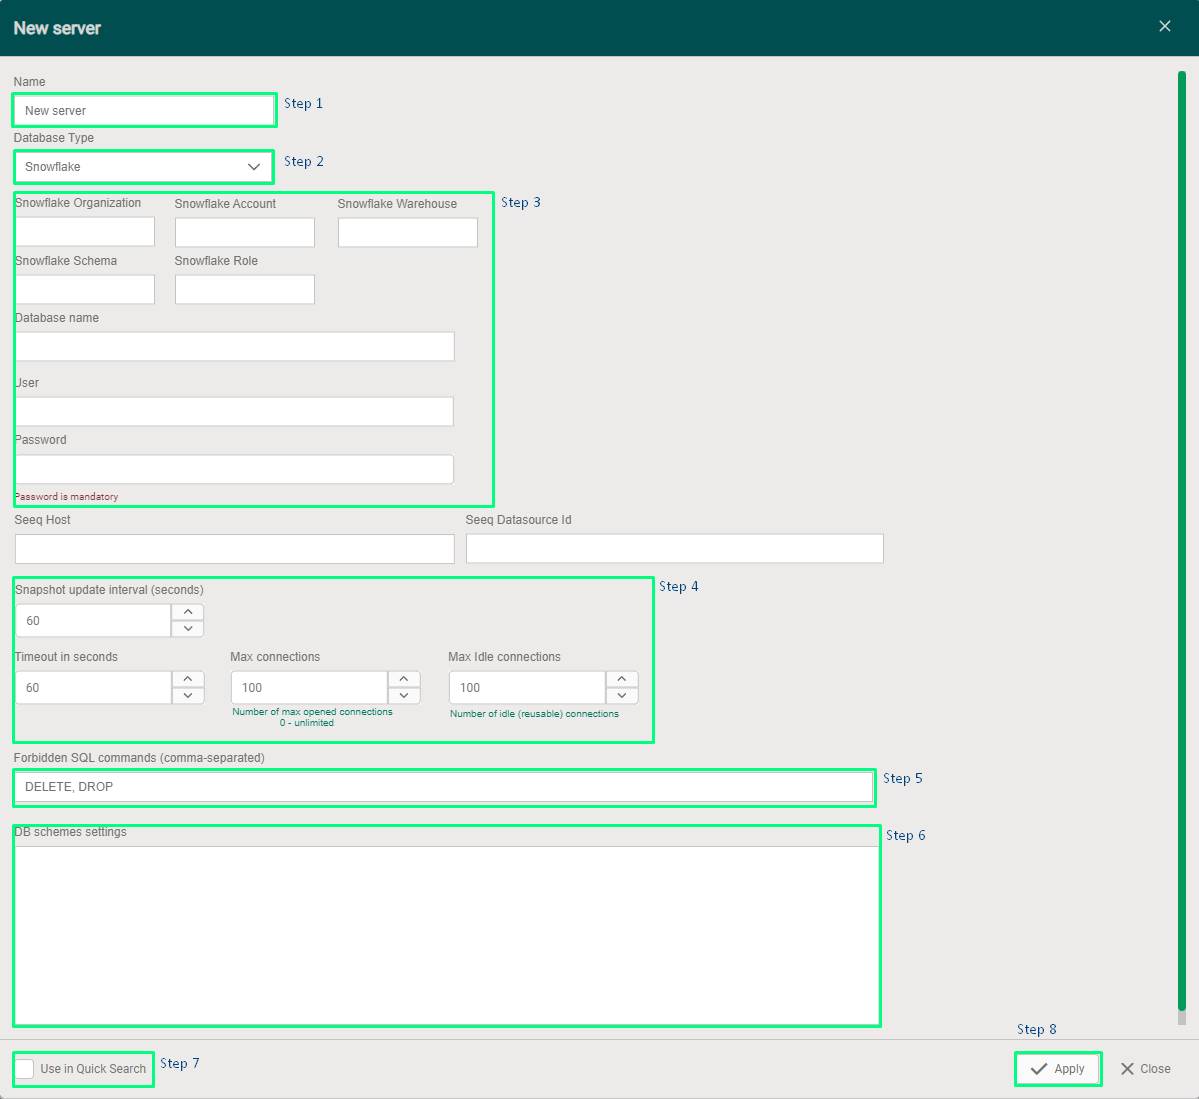
Task: Click the Max Idle connections number field
Action: [x=528, y=688]
